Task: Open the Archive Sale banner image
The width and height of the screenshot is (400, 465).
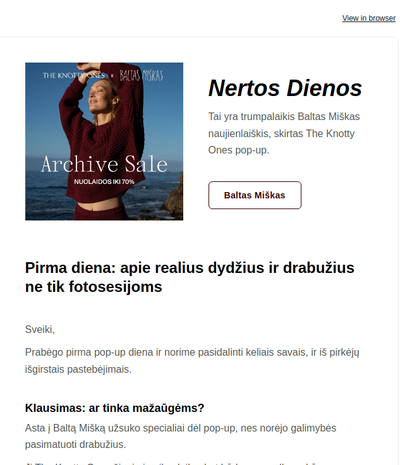Action: tap(104, 141)
